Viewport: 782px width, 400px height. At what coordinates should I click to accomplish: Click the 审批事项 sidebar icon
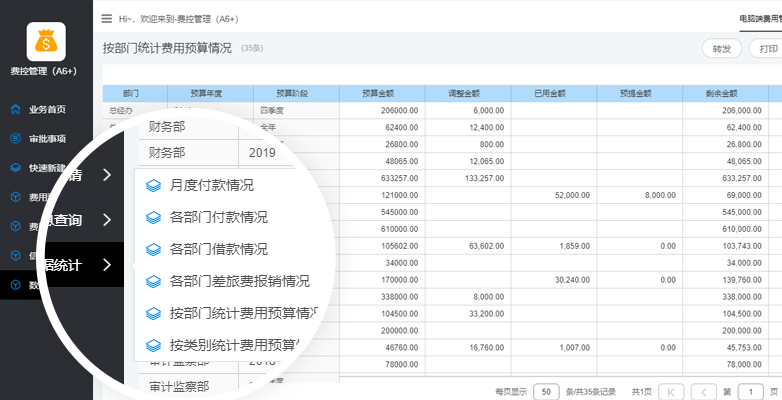[x=15, y=139]
